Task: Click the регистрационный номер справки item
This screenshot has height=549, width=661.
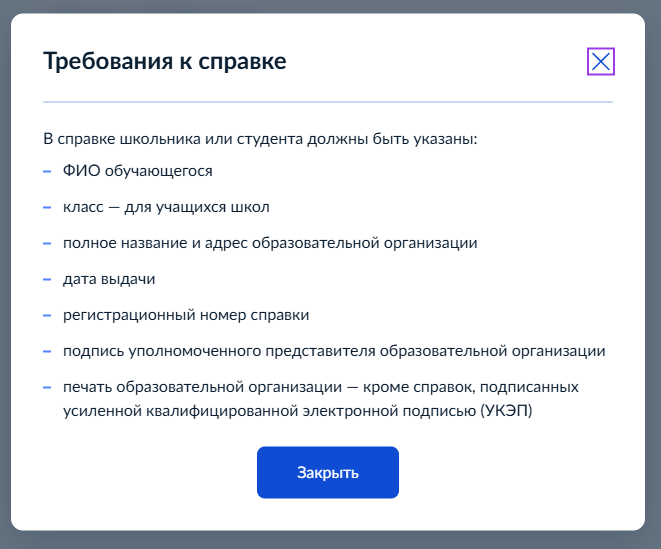Action: pos(186,315)
